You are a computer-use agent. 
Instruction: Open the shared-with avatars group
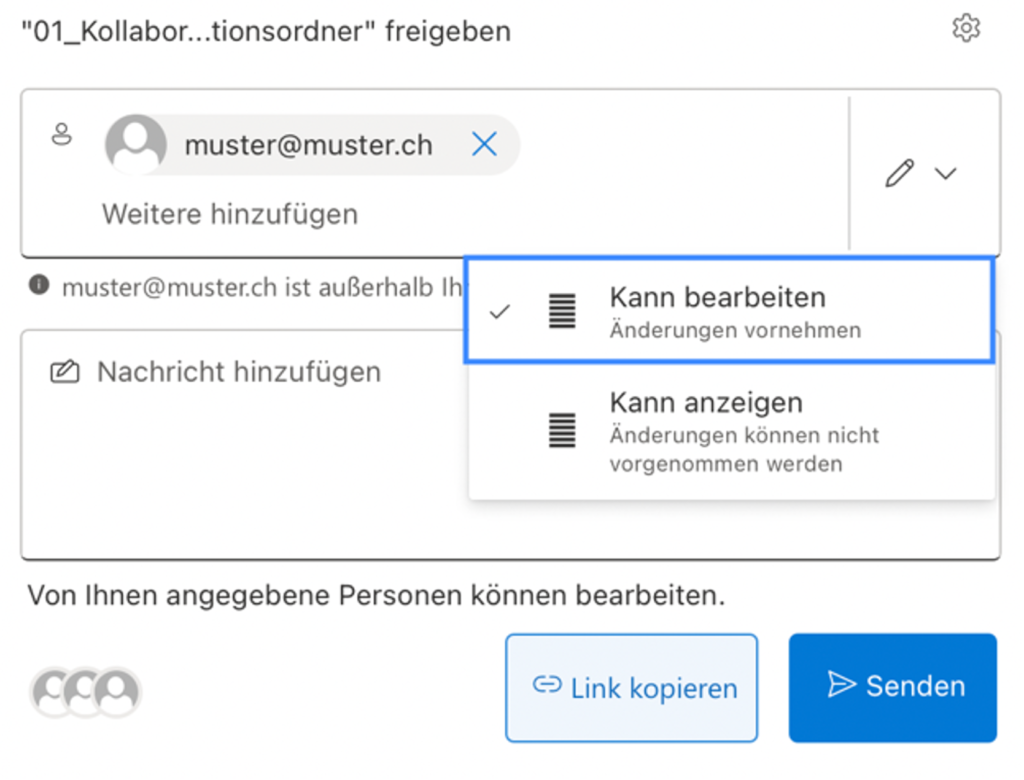(86, 691)
